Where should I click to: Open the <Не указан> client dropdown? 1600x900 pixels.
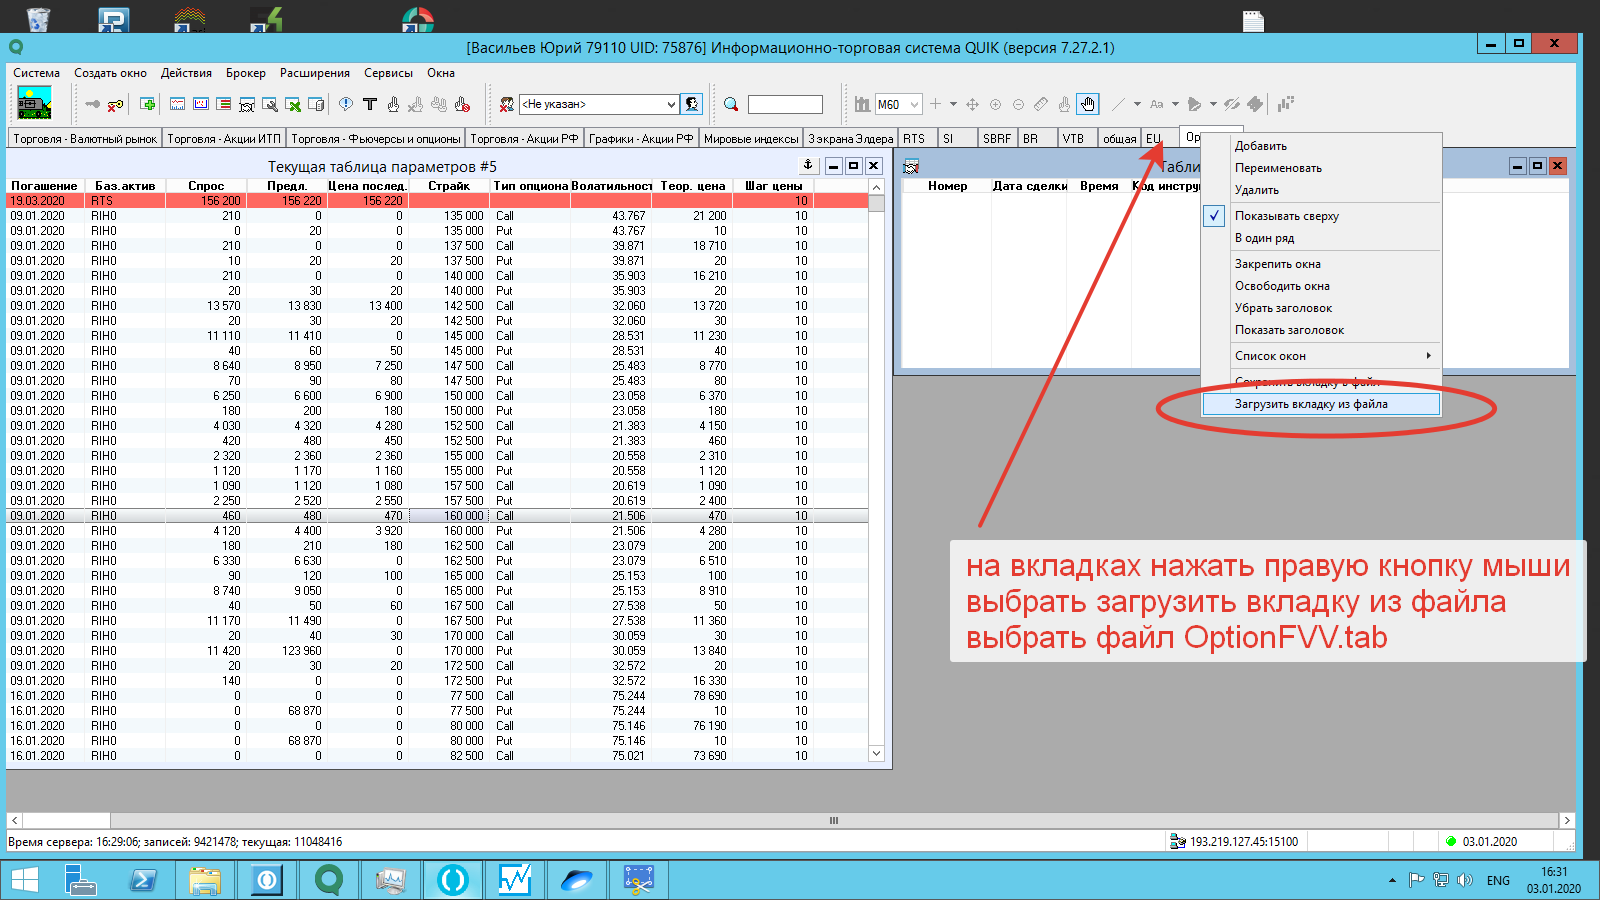(671, 104)
